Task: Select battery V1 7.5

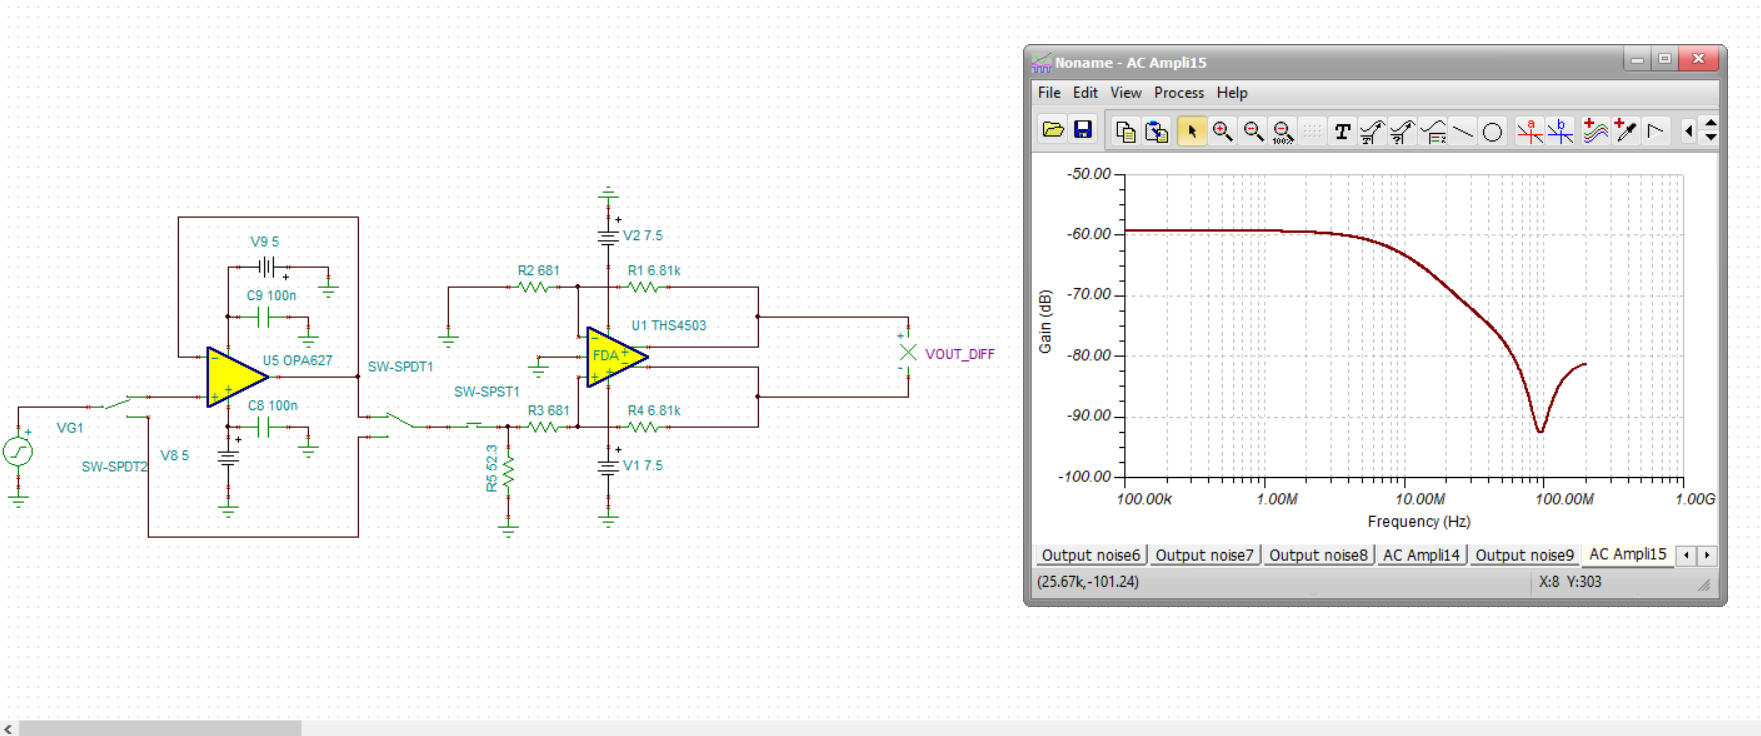Action: [608, 466]
